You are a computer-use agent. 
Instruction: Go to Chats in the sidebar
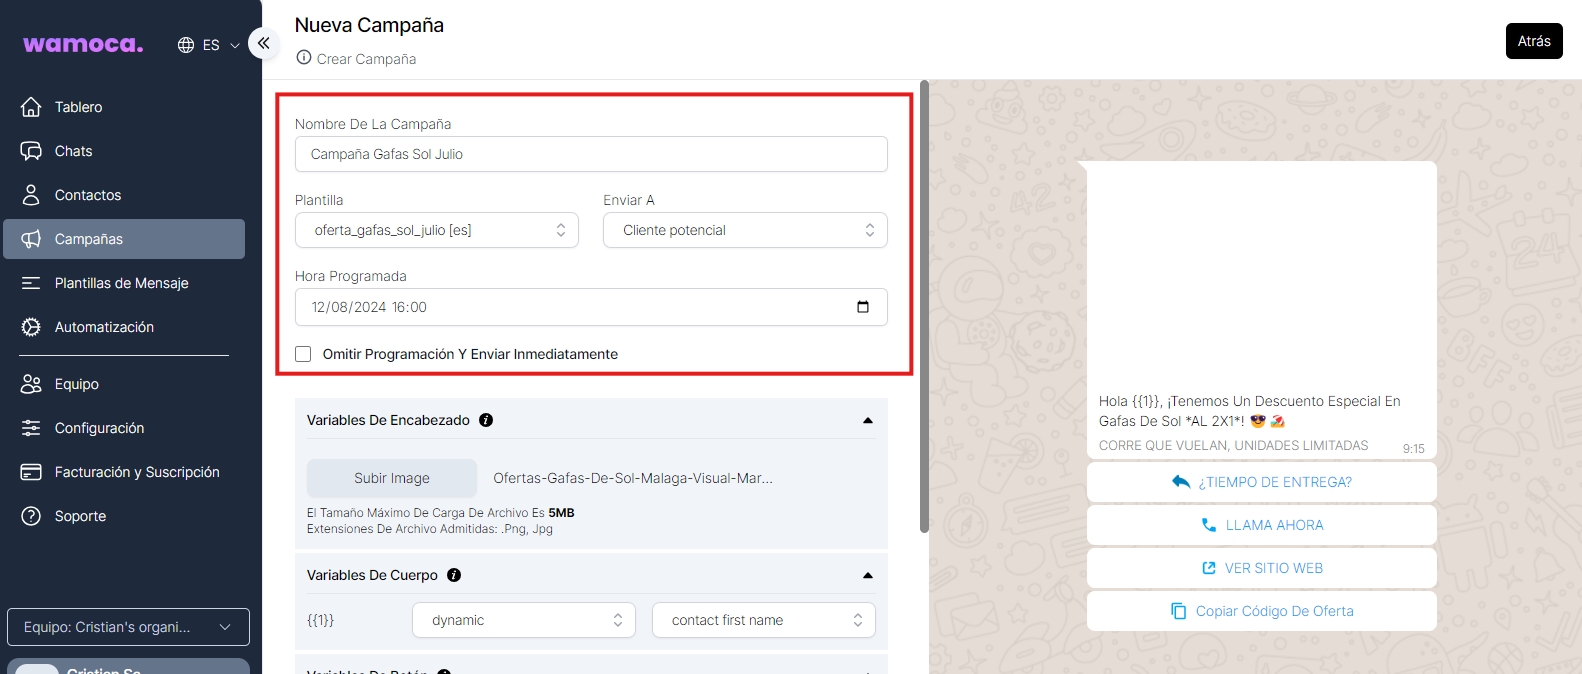[x=73, y=151]
